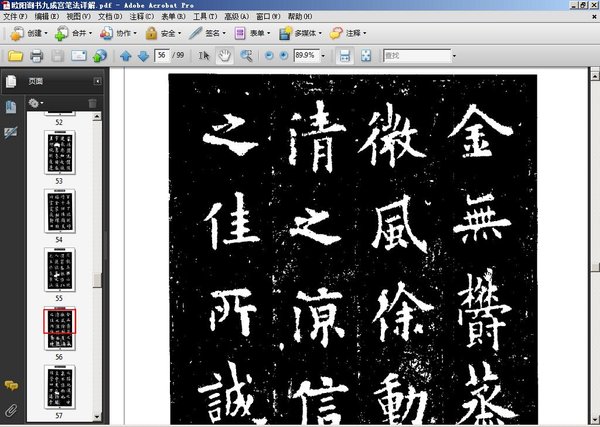
Task: Select page 55 thumbnail
Action: click(x=60, y=270)
